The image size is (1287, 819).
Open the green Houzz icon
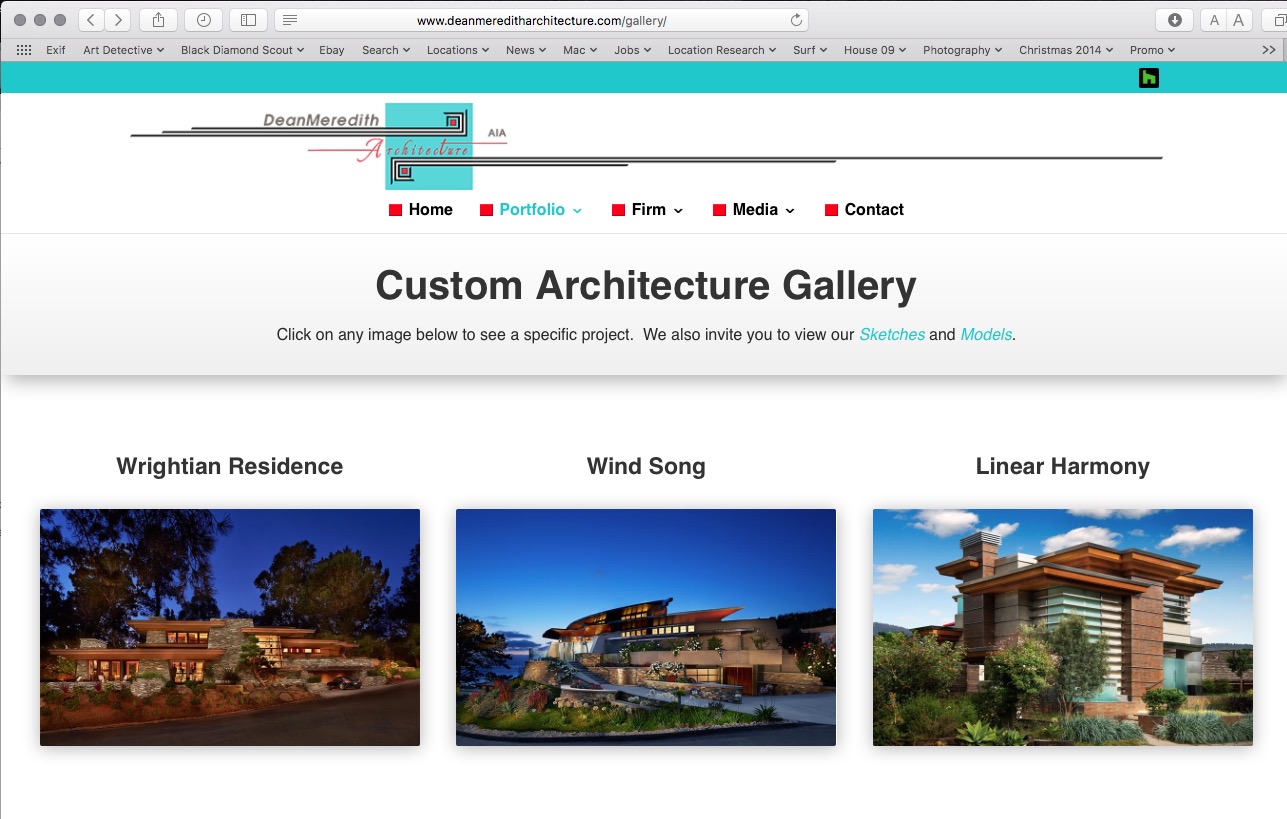point(1149,77)
